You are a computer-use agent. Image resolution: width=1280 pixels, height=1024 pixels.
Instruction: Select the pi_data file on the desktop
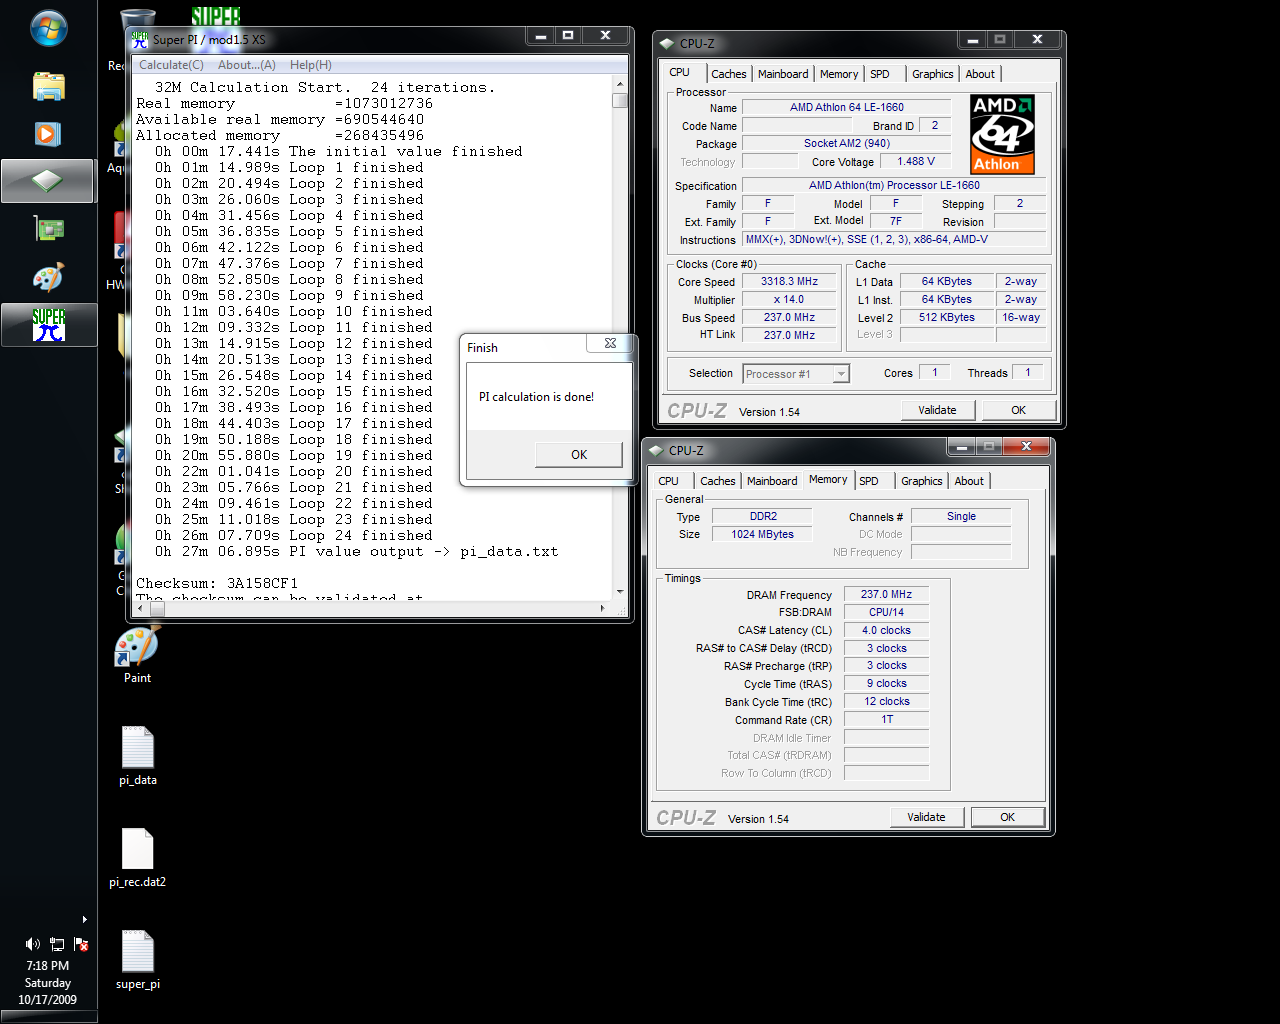point(137,756)
